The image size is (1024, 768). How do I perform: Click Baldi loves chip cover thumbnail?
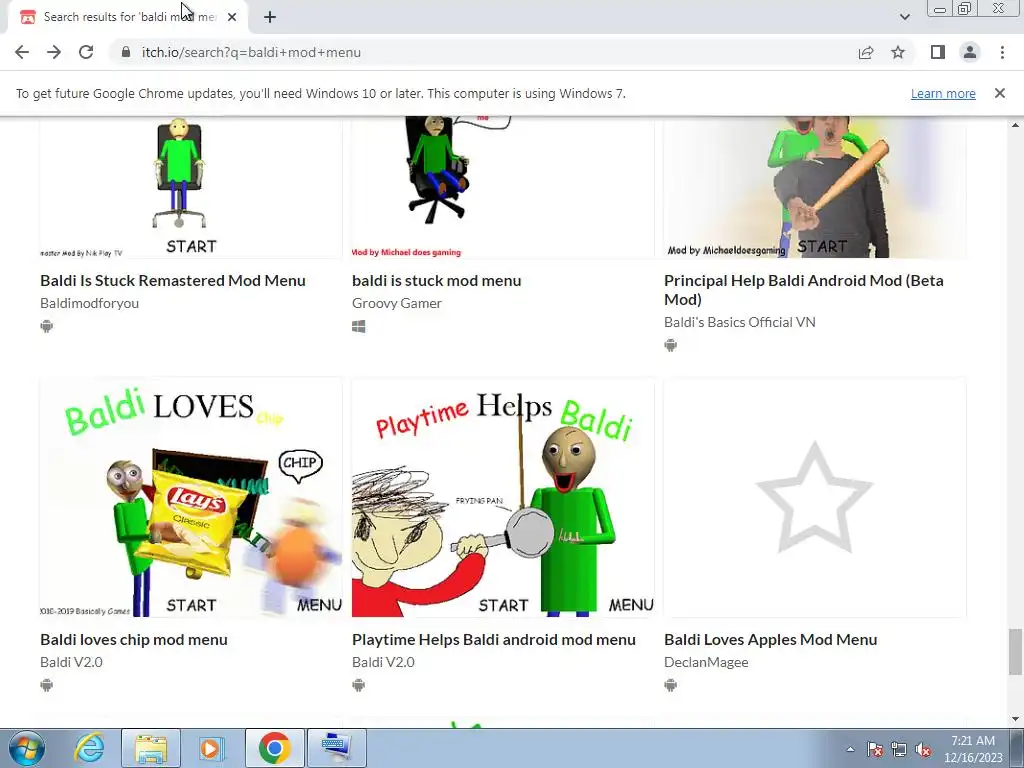click(191, 497)
